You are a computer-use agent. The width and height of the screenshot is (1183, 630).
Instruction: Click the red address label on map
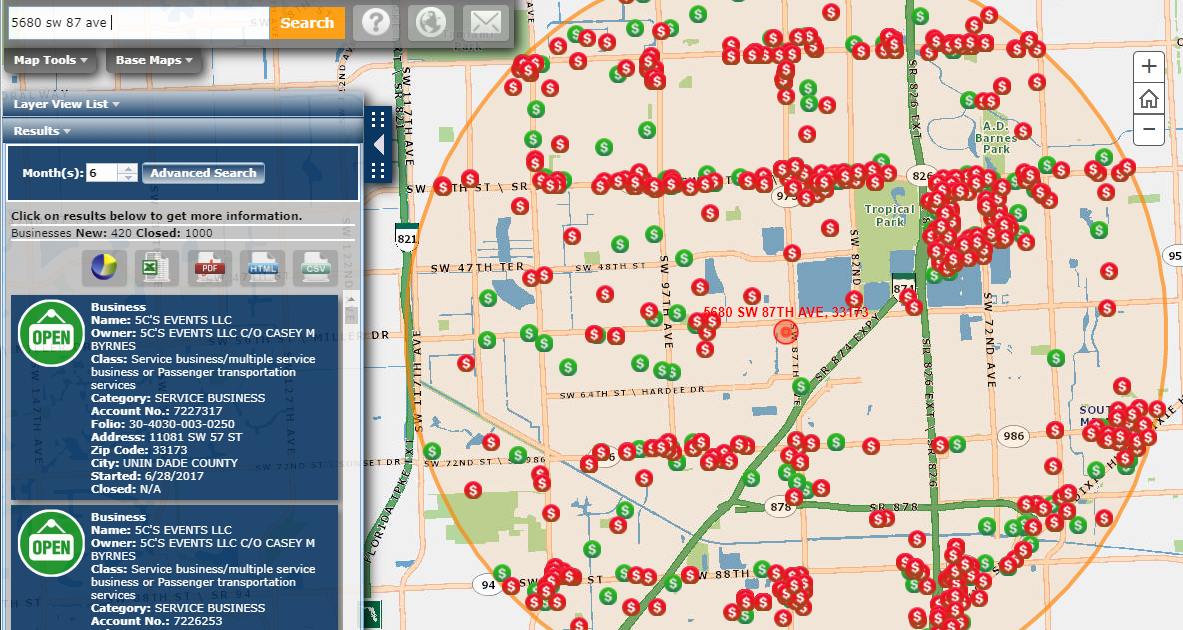pyautogui.click(x=785, y=312)
